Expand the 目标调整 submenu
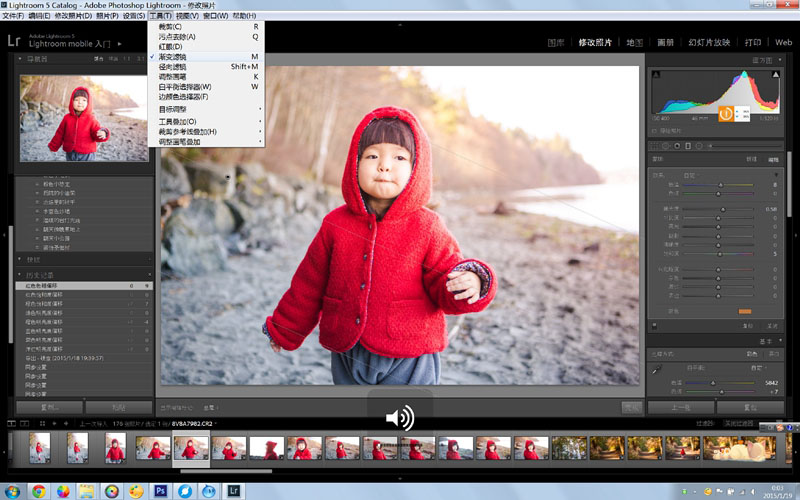 tap(206, 109)
